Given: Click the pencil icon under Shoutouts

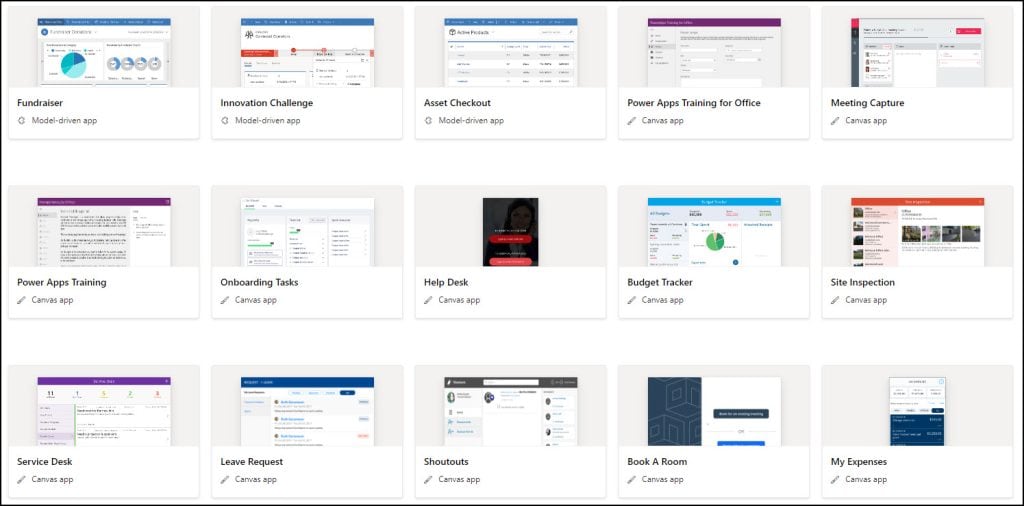Looking at the screenshot, I should (x=428, y=480).
